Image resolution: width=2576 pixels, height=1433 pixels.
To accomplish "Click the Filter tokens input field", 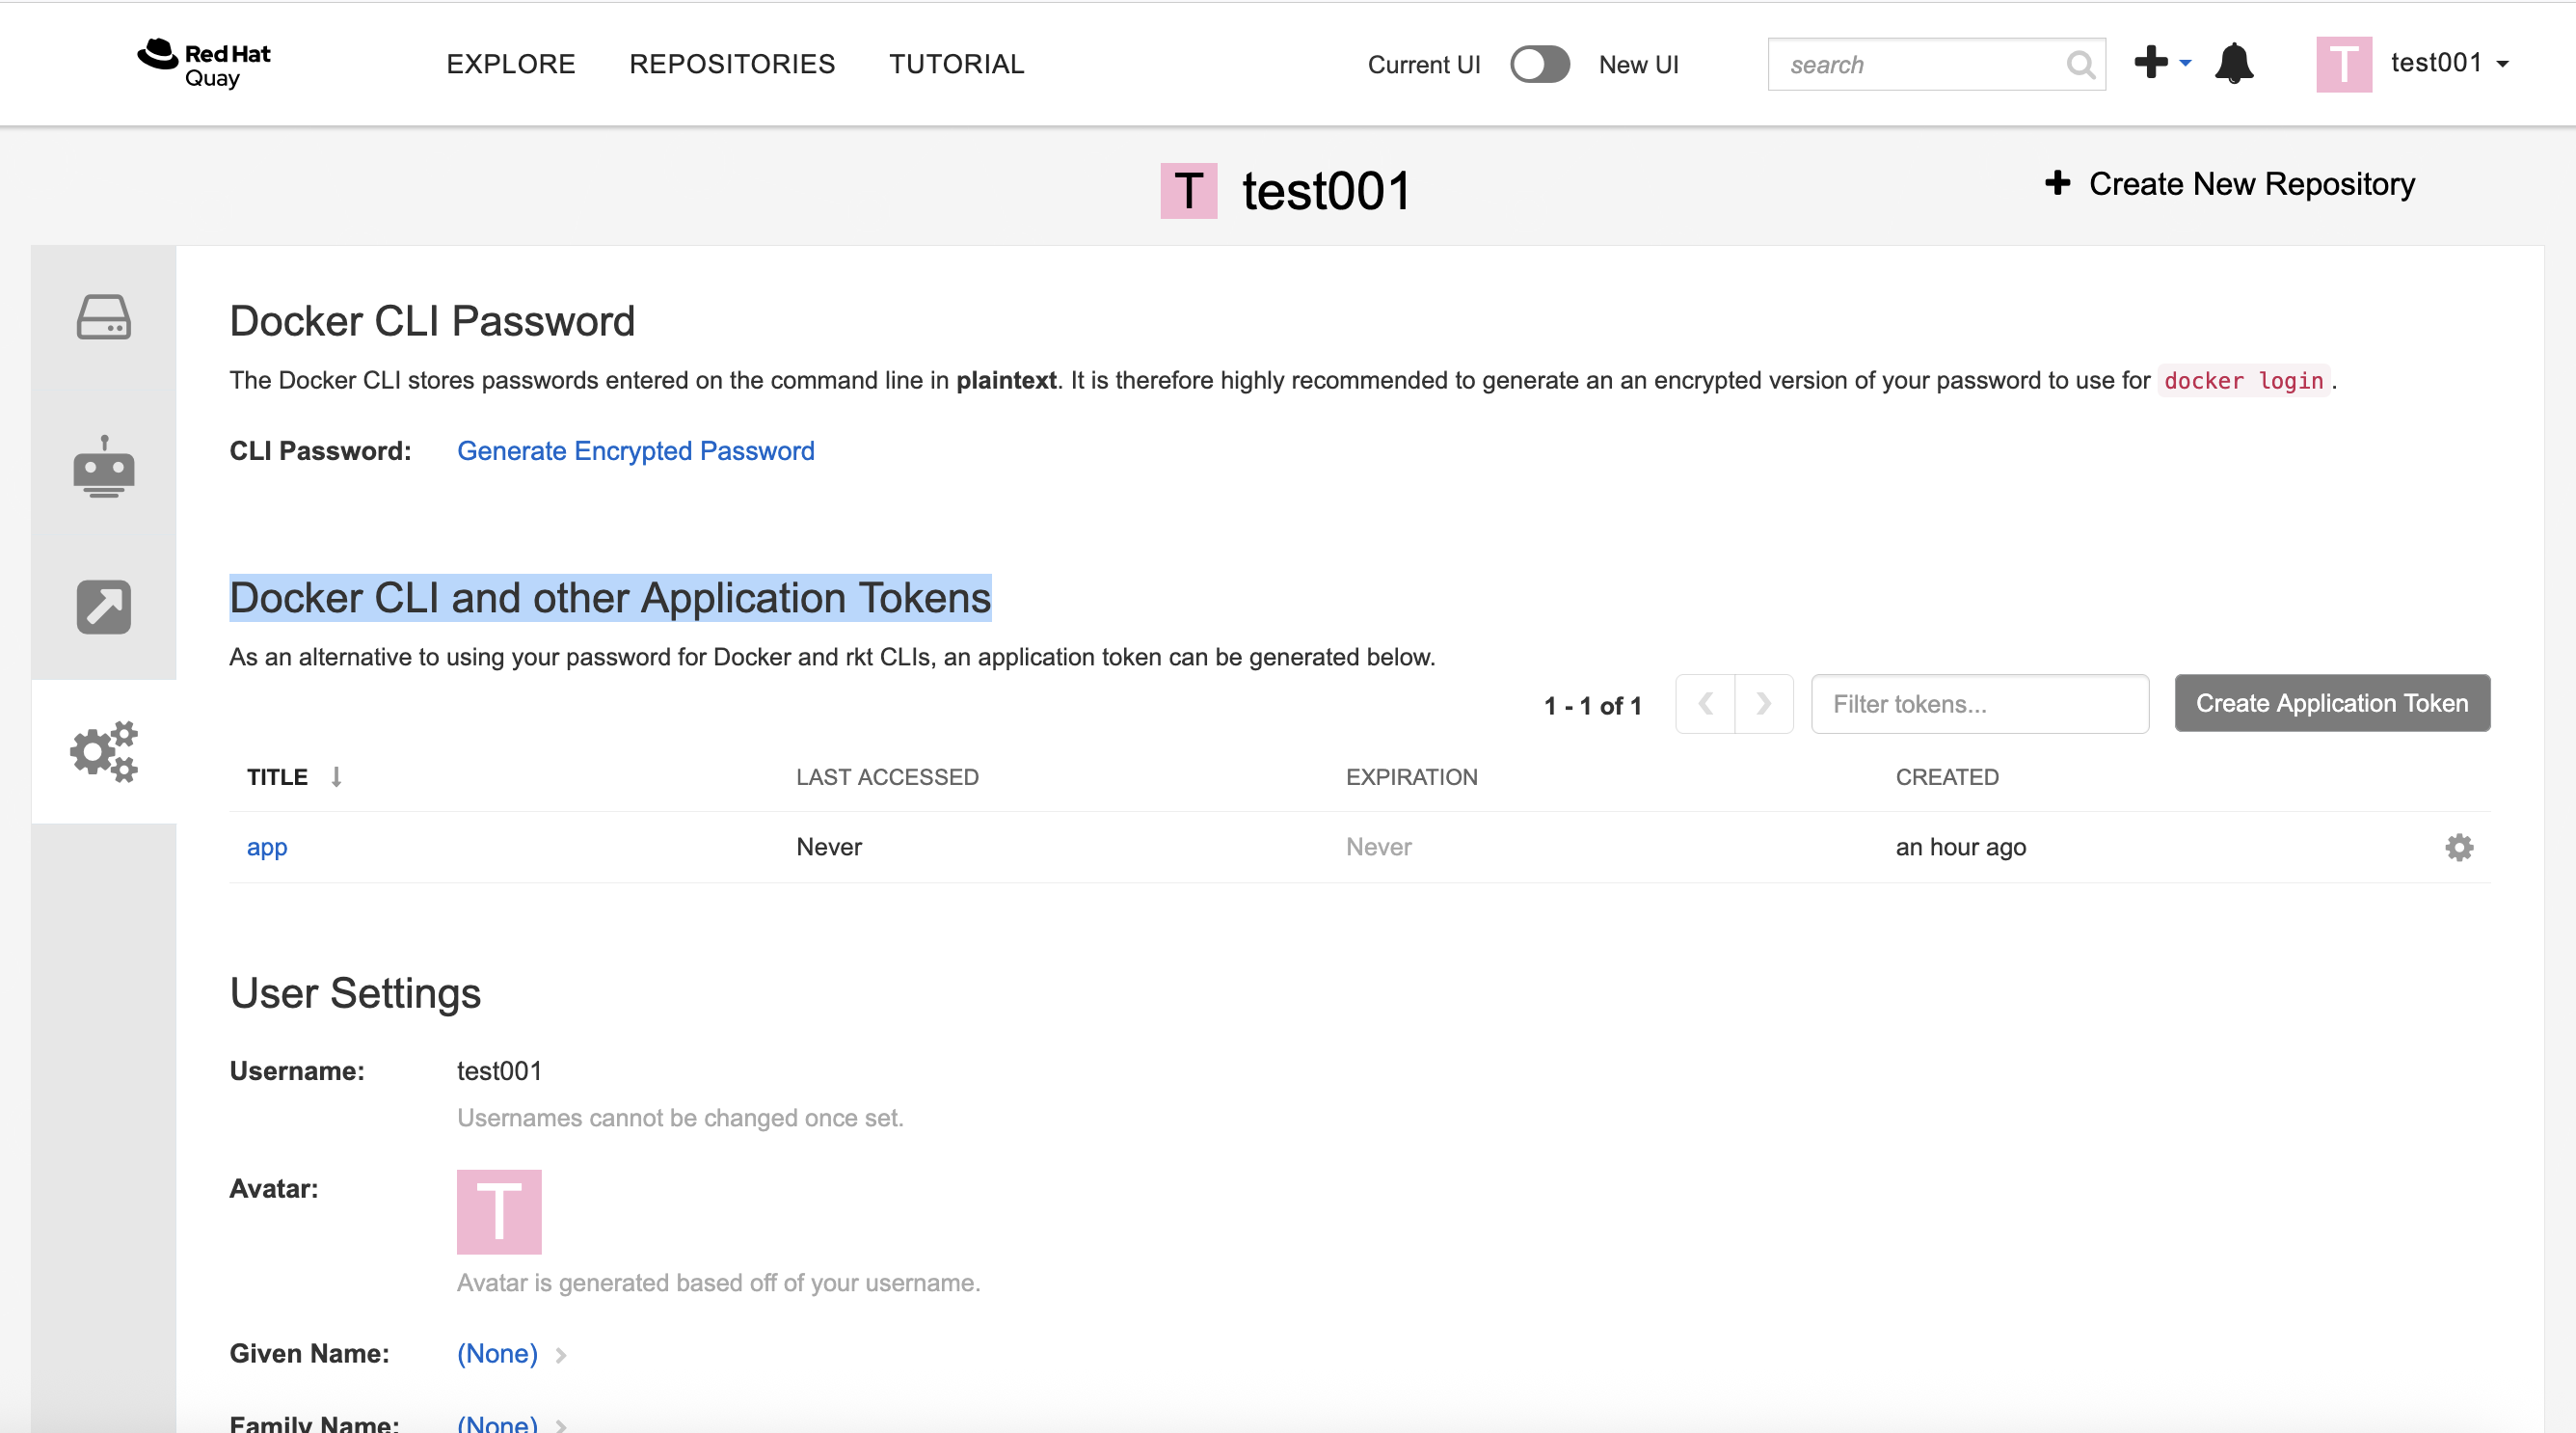I will tap(1979, 704).
